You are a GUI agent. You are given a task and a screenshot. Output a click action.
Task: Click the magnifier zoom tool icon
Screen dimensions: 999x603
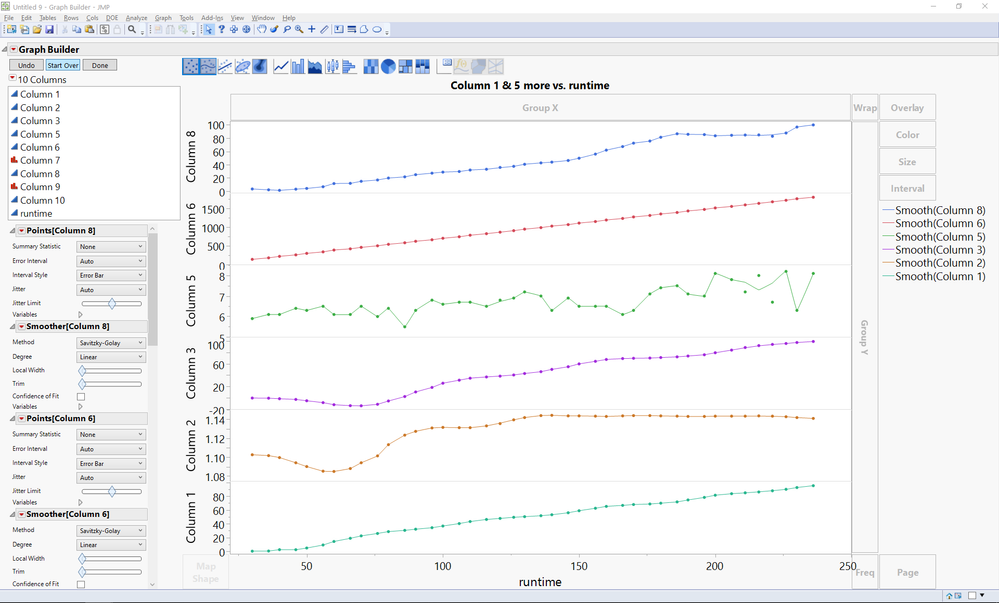(x=298, y=30)
